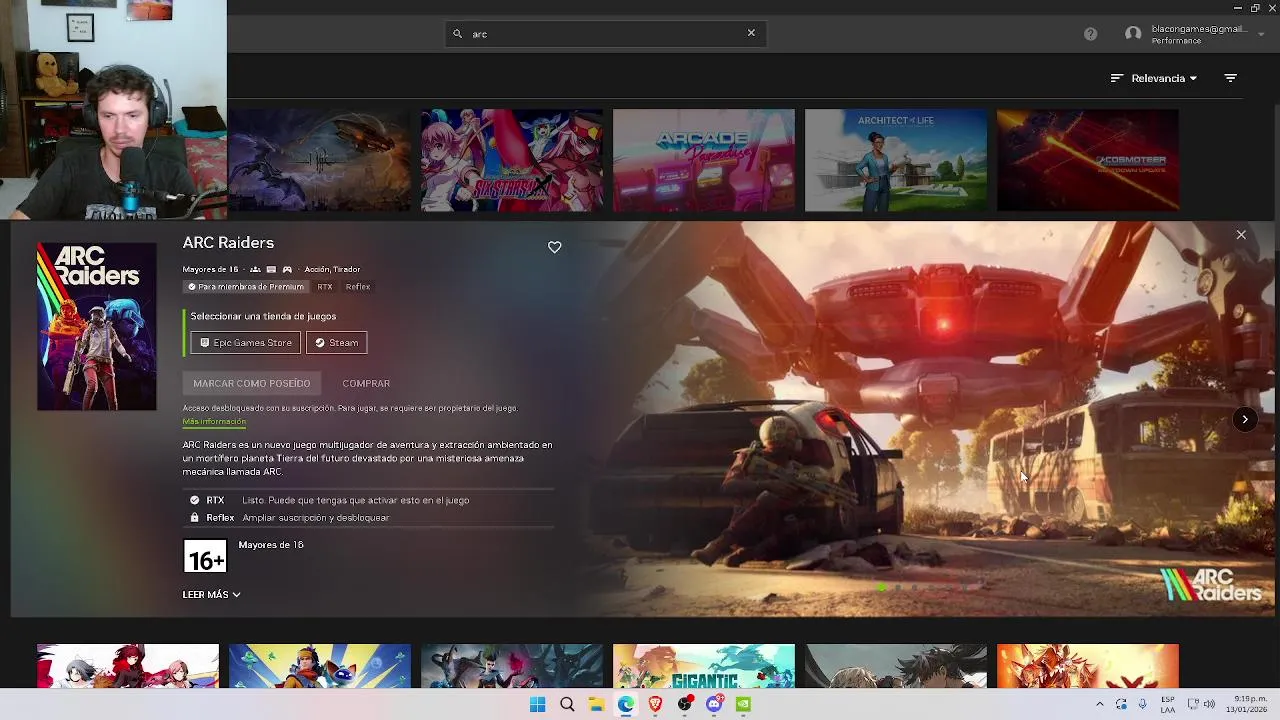1280x720 pixels.
Task: Click the gamepad support icon
Action: pyautogui.click(x=287, y=269)
